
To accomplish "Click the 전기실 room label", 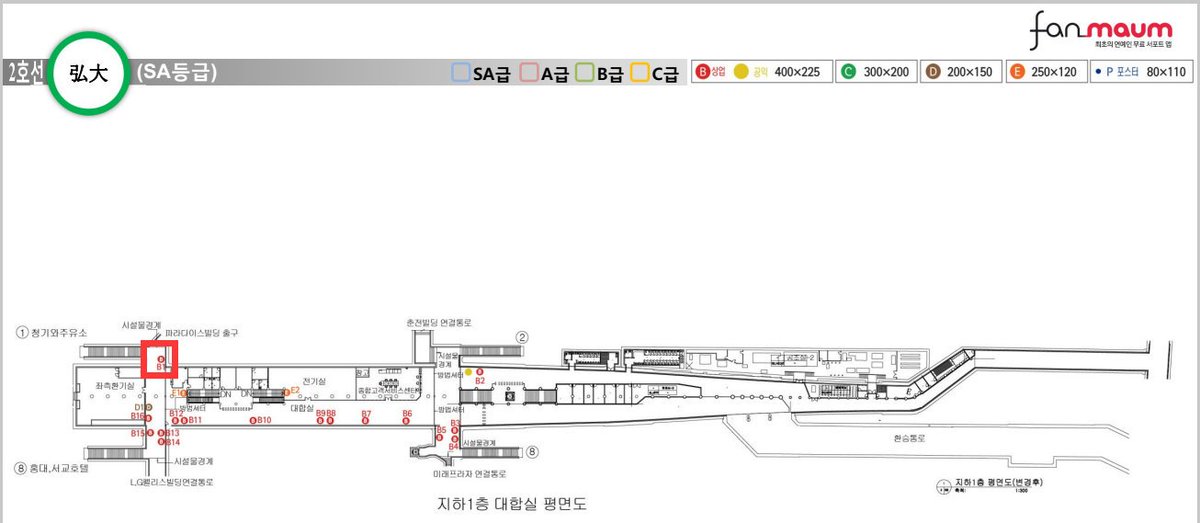I will (x=315, y=381).
